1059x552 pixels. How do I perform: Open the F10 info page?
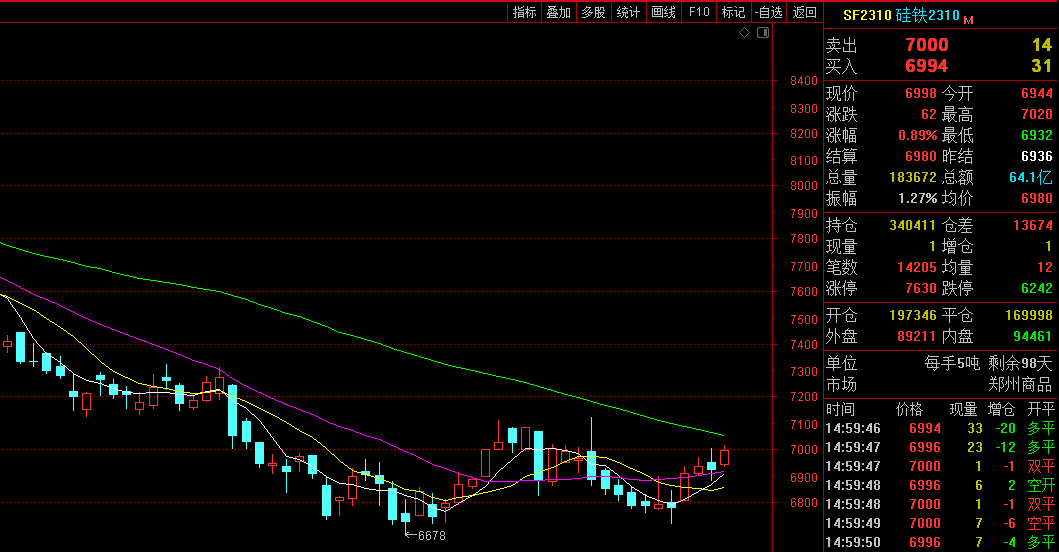[x=699, y=12]
